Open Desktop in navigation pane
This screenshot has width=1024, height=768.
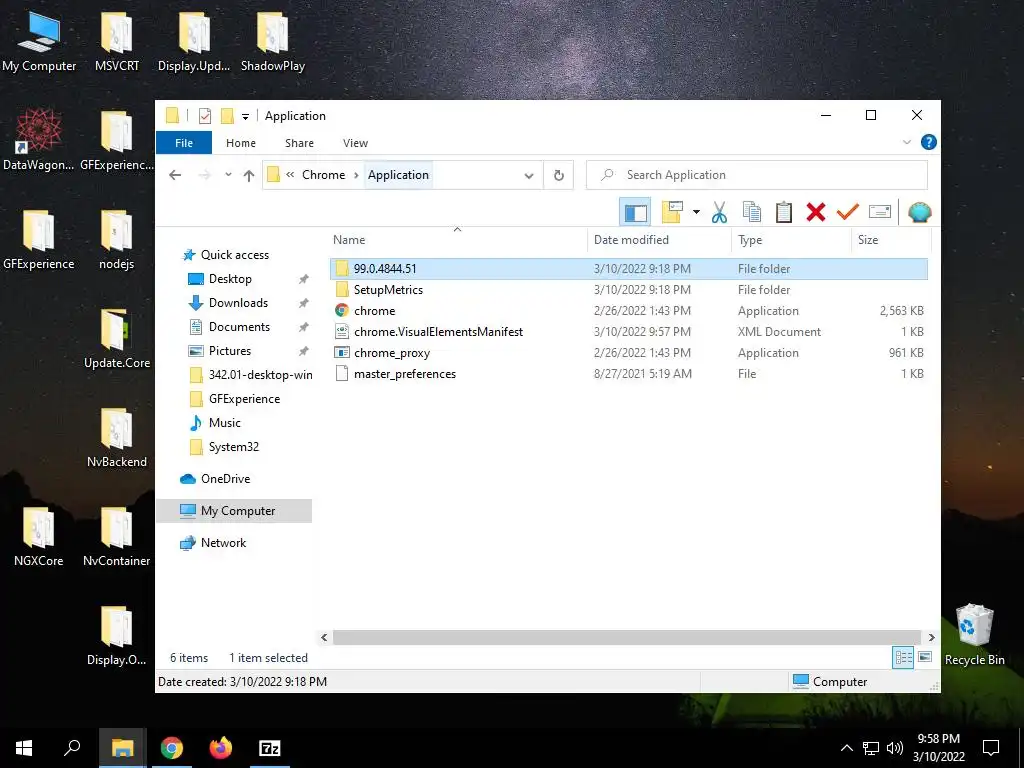pos(230,279)
